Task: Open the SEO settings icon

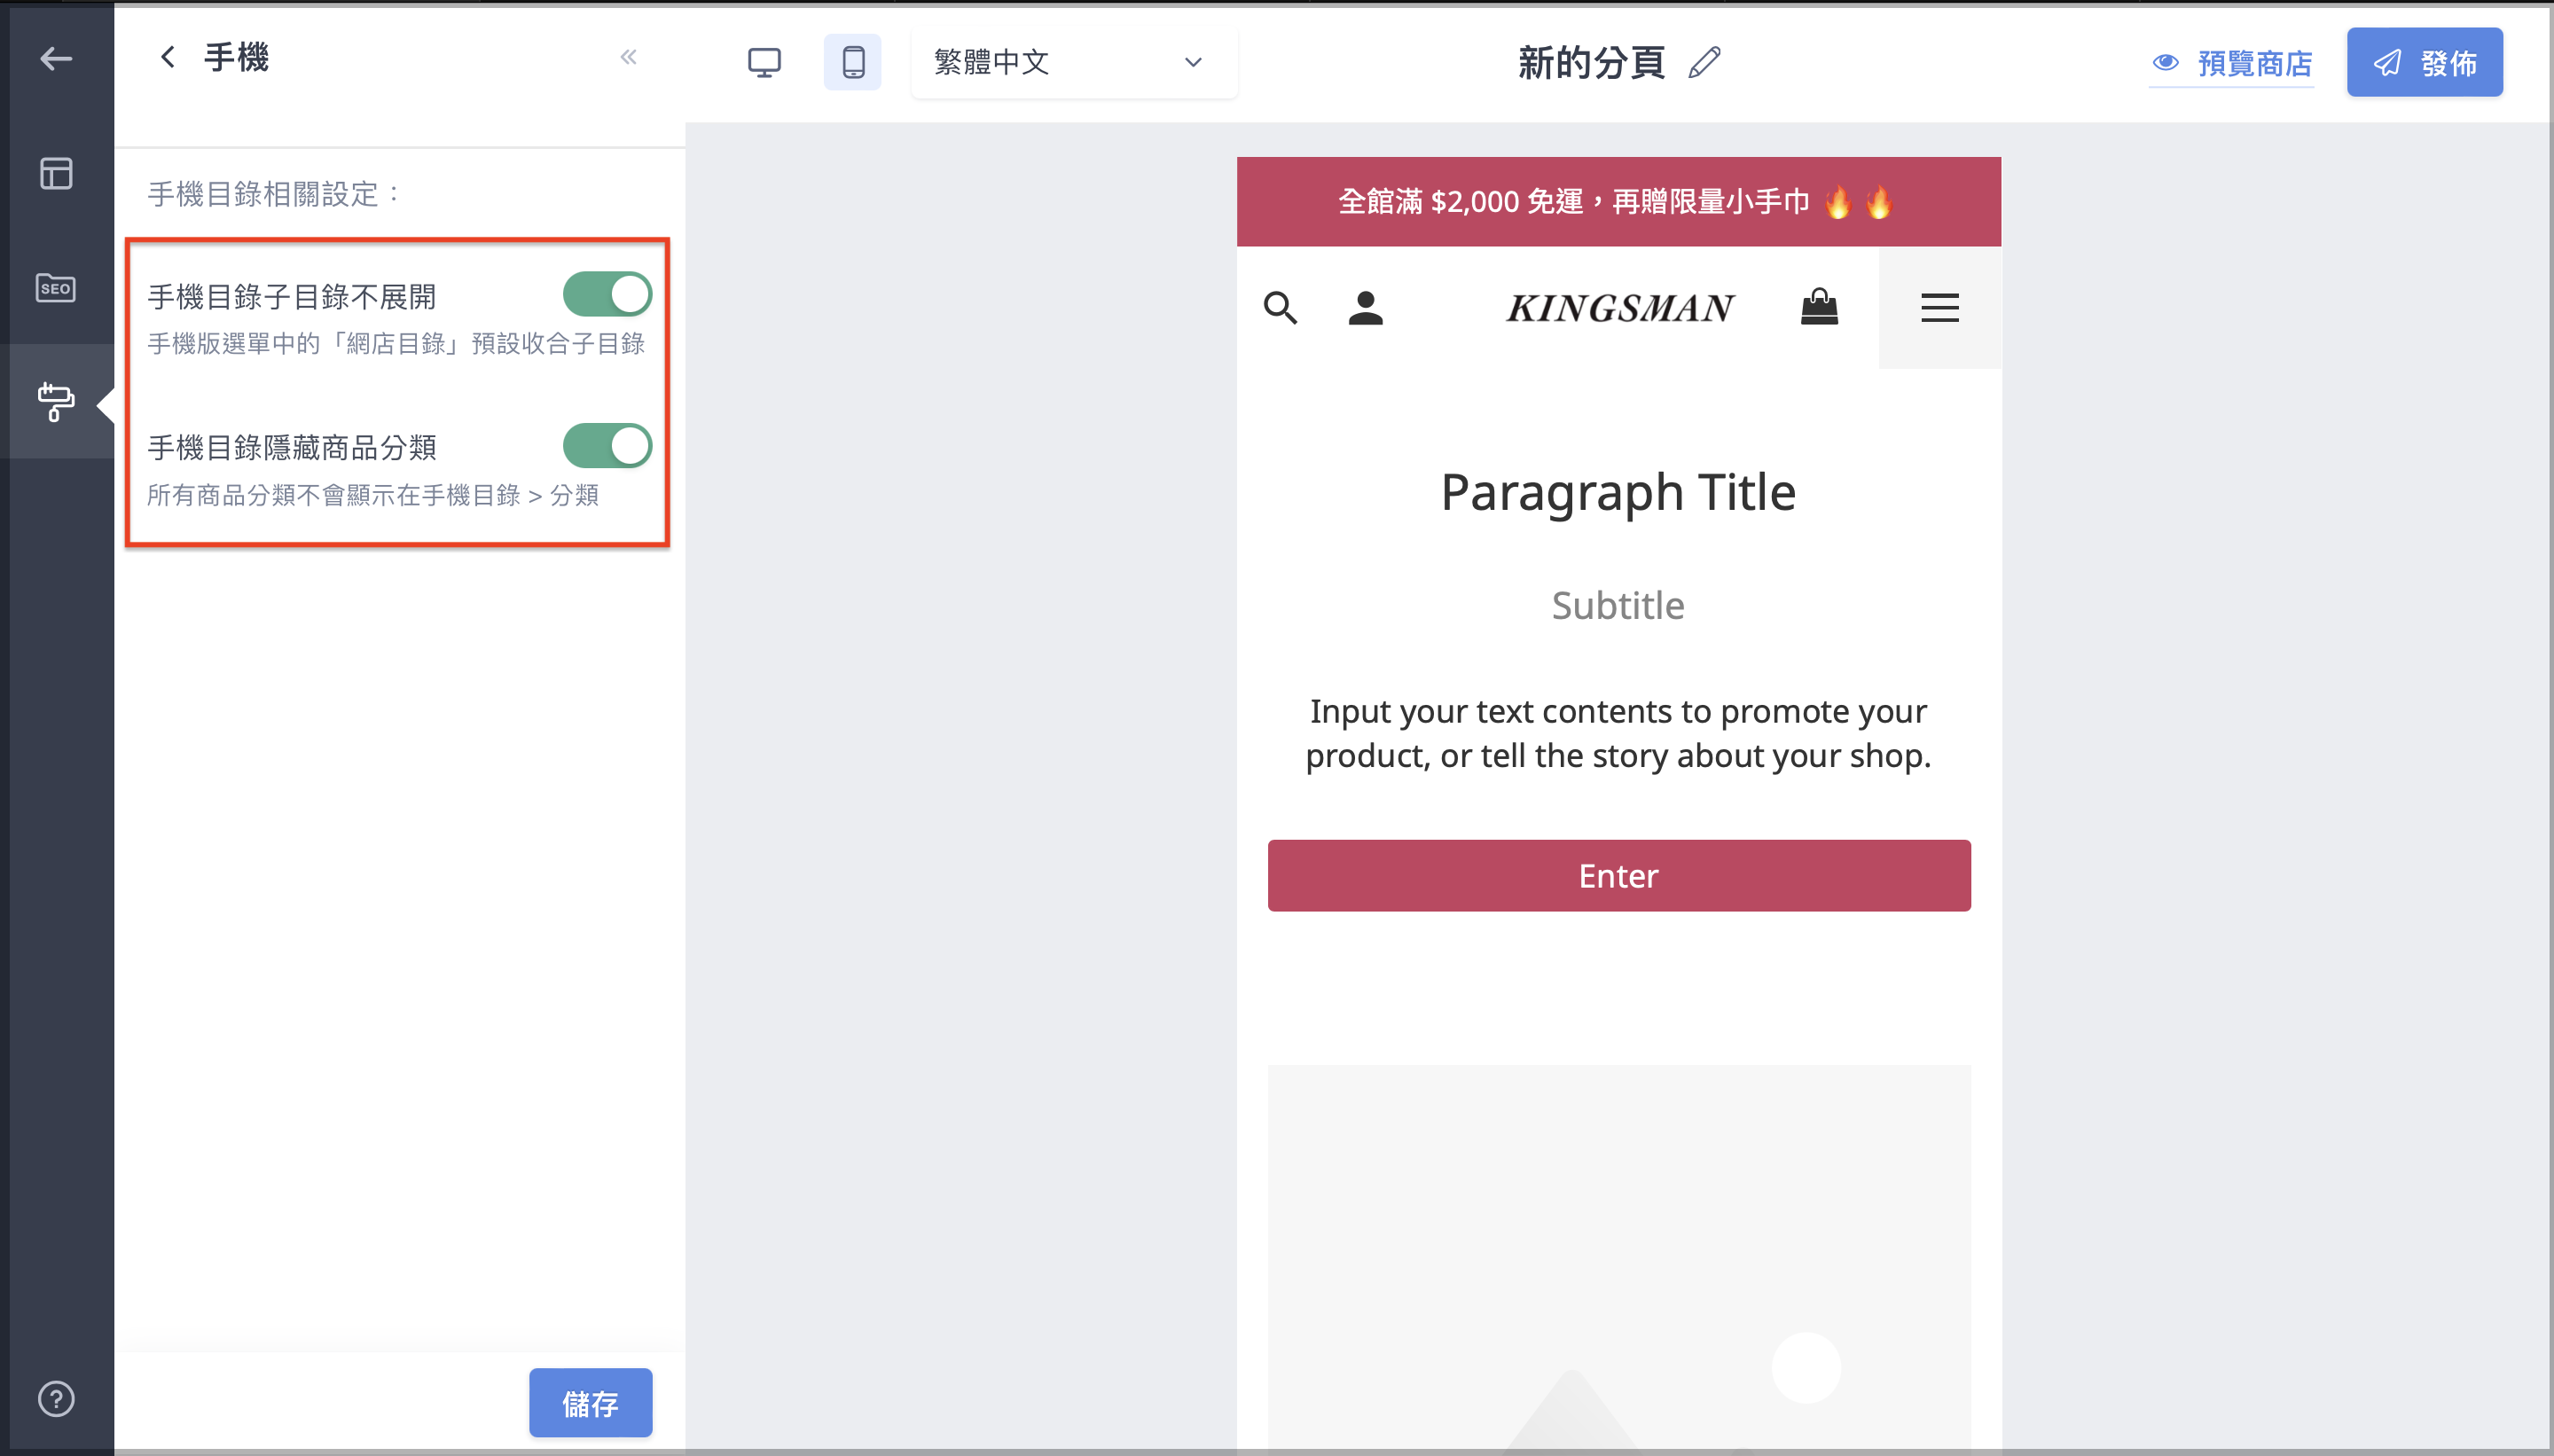Action: coord(56,288)
